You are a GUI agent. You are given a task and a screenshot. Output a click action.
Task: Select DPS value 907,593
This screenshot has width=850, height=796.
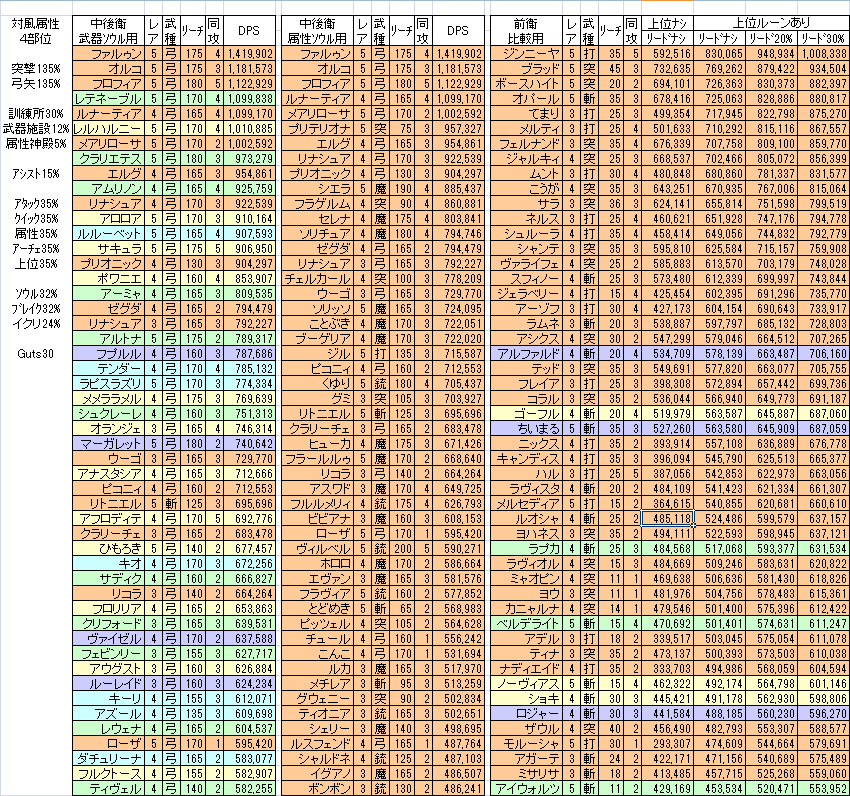click(249, 234)
